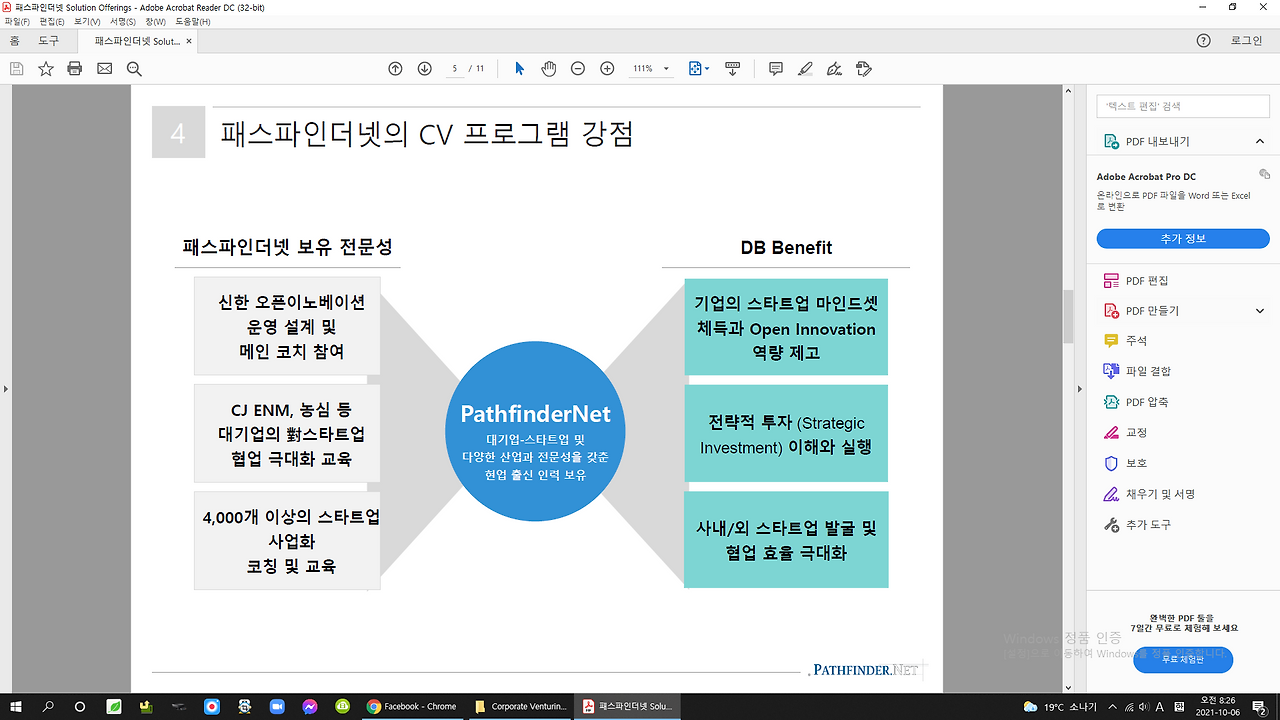1280x720 pixels.
Task: Click the Sign document icon
Action: 835,69
